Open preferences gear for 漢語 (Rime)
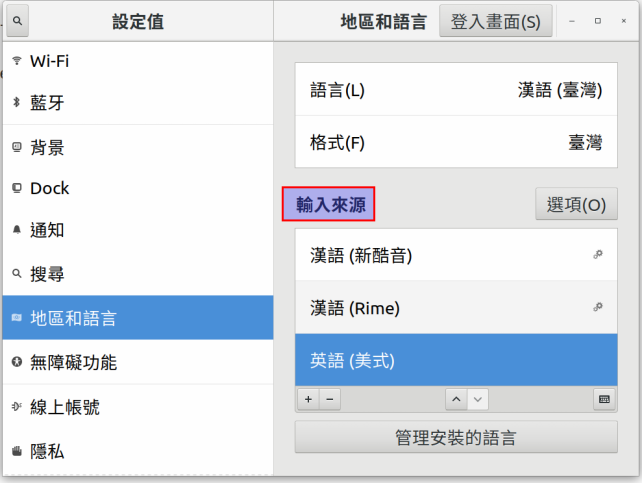This screenshot has height=483, width=642. click(598, 307)
